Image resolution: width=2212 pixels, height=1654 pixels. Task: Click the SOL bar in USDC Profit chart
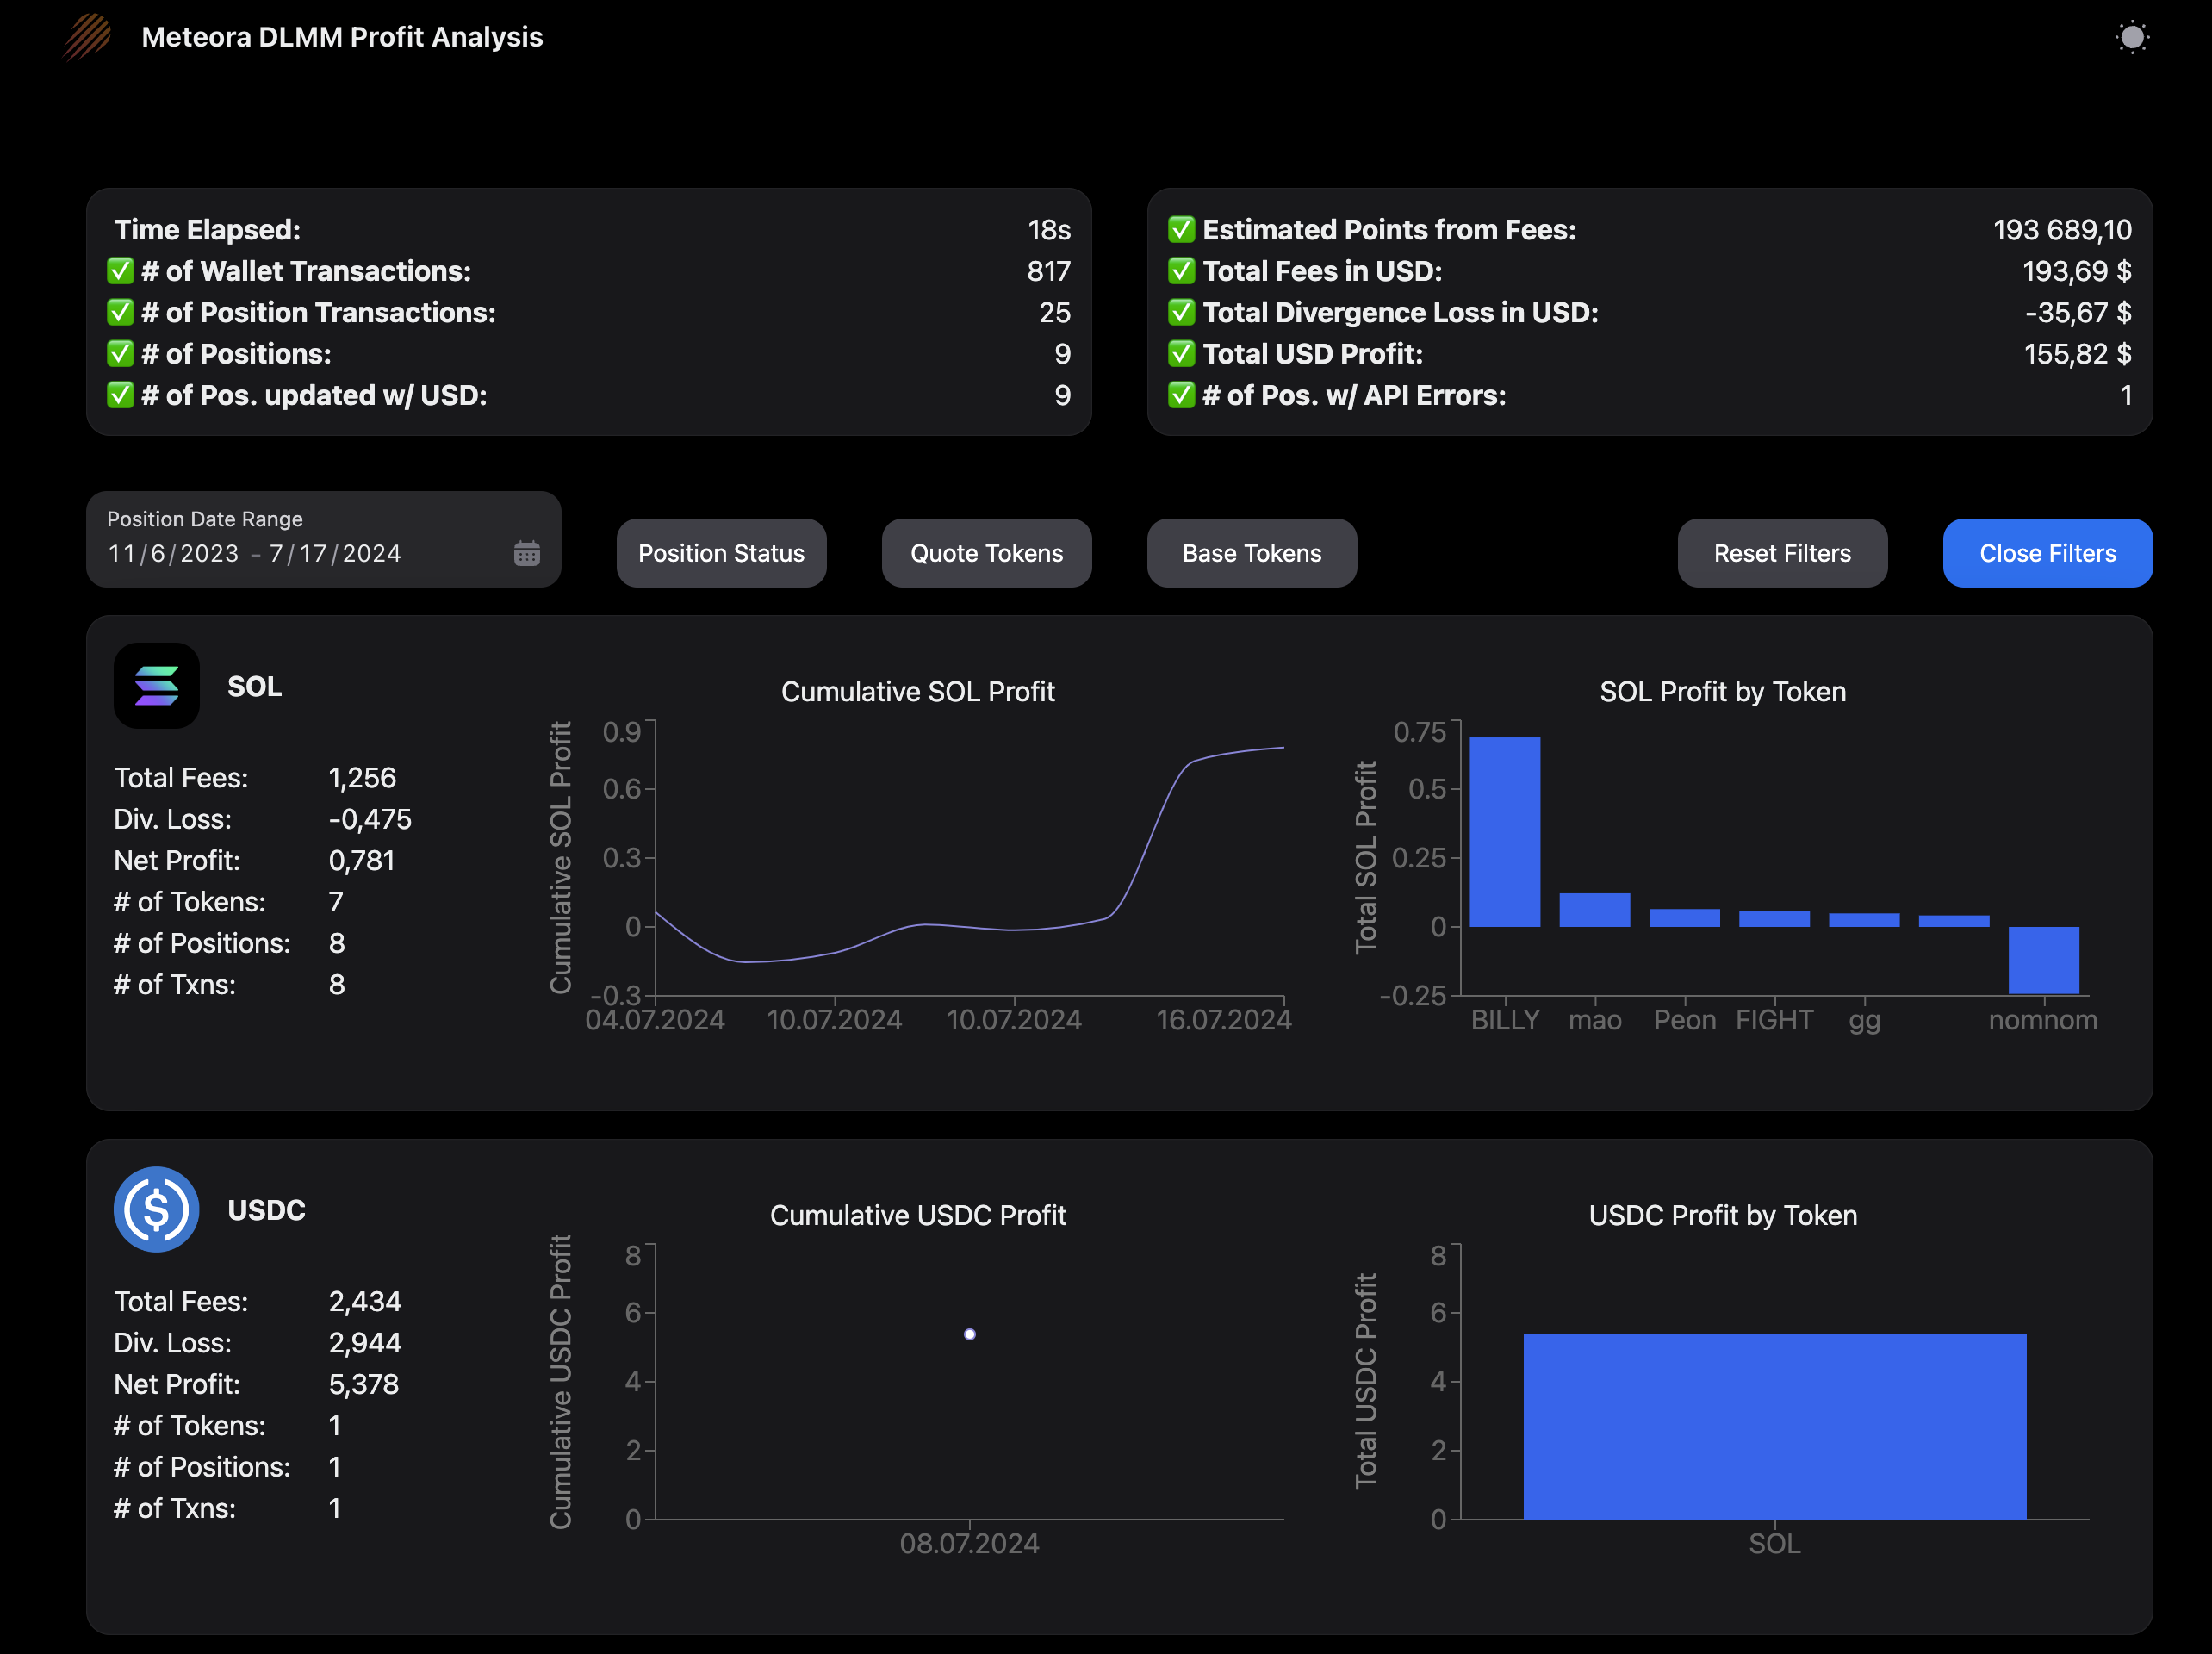click(1774, 1426)
